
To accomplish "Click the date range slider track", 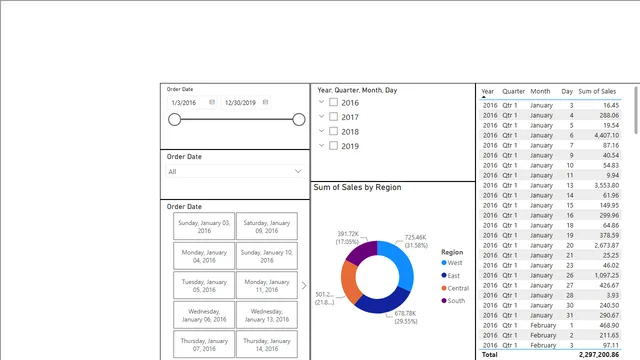I will point(237,120).
